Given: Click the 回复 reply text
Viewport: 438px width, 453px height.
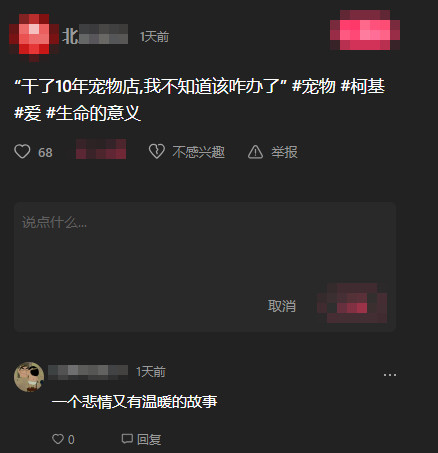Looking at the screenshot, I should coord(149,439).
